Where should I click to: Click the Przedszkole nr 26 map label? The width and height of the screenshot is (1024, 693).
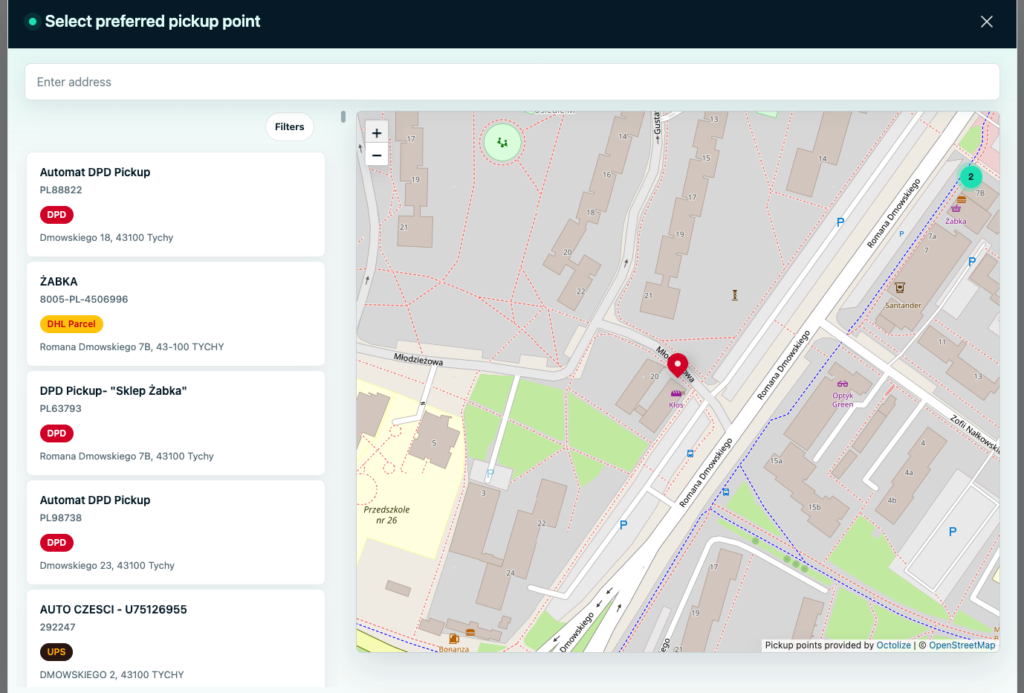pos(386,515)
